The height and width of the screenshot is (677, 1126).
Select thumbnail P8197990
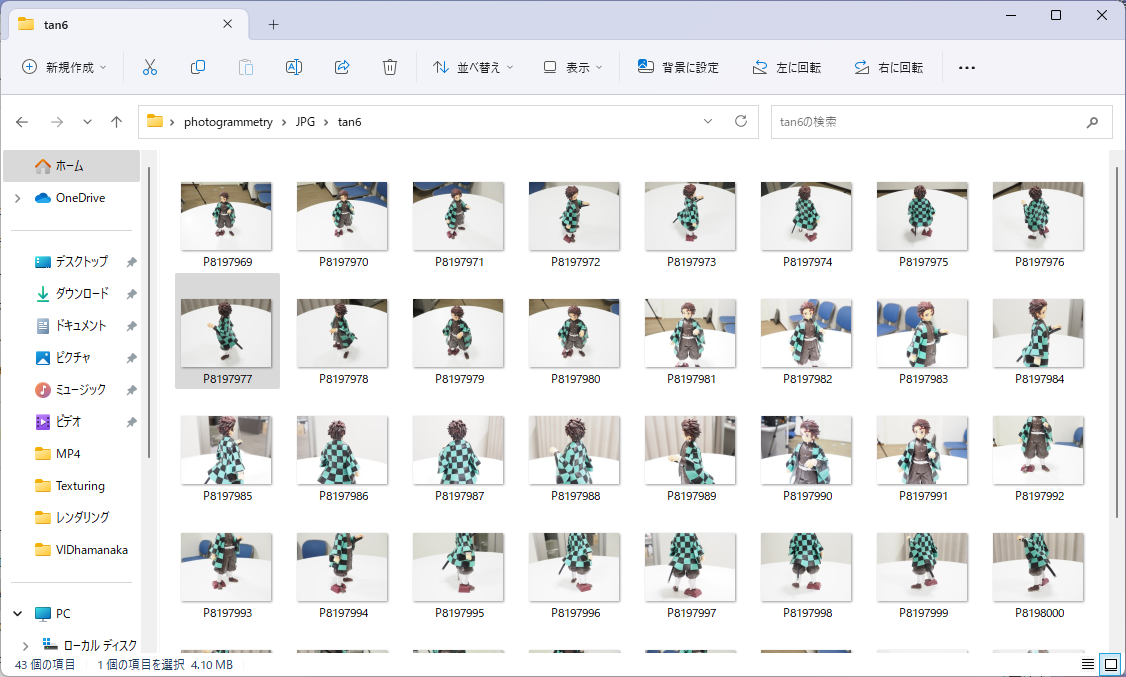806,450
